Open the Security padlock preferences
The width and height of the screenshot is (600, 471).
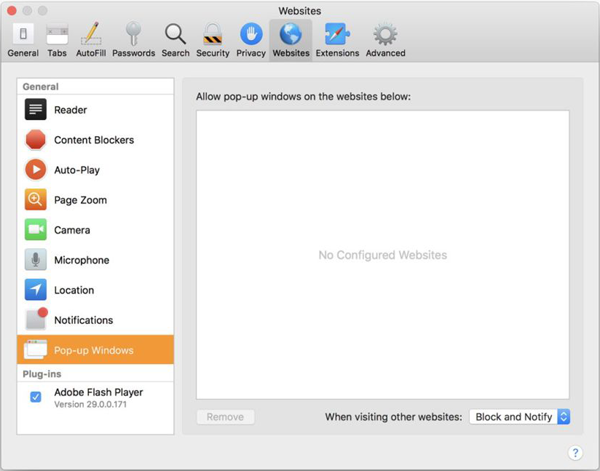pyautogui.click(x=212, y=39)
